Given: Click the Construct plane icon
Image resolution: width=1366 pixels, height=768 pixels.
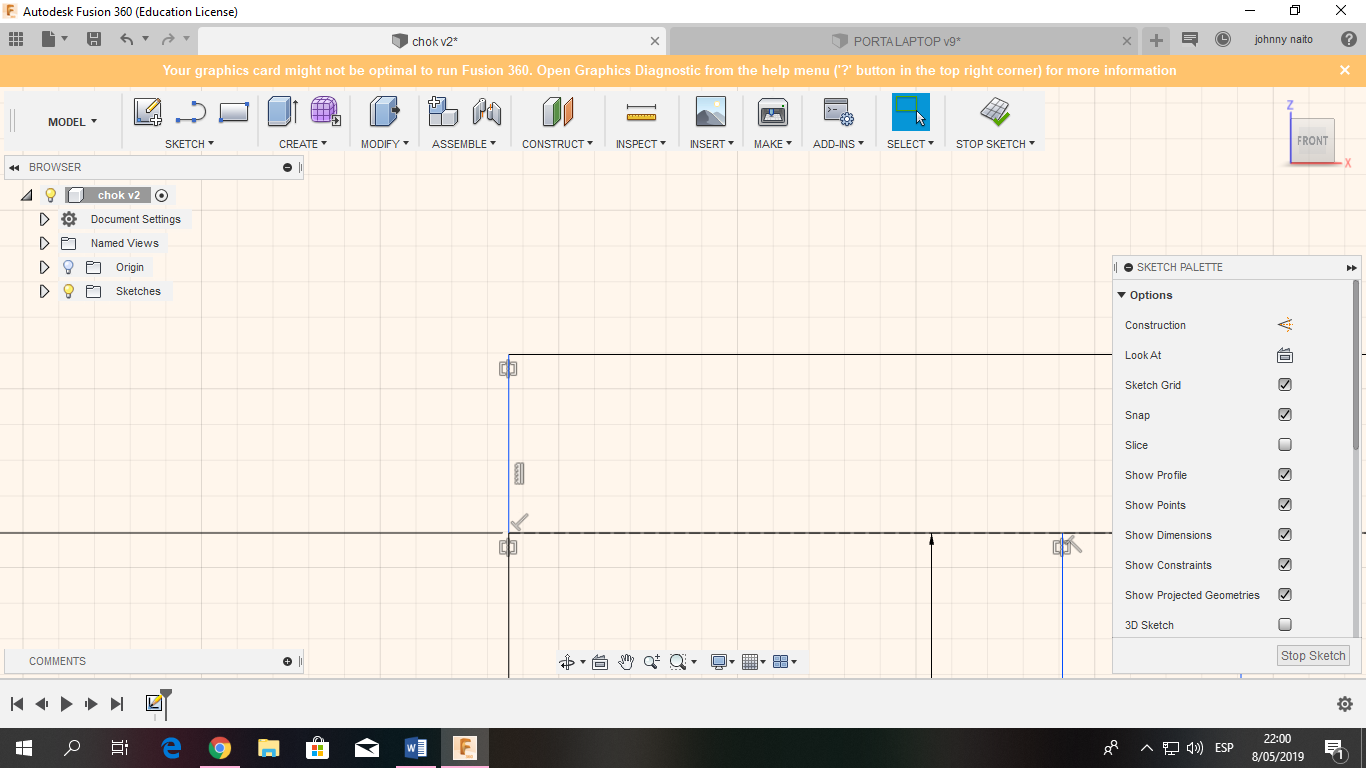Looking at the screenshot, I should 557,111.
